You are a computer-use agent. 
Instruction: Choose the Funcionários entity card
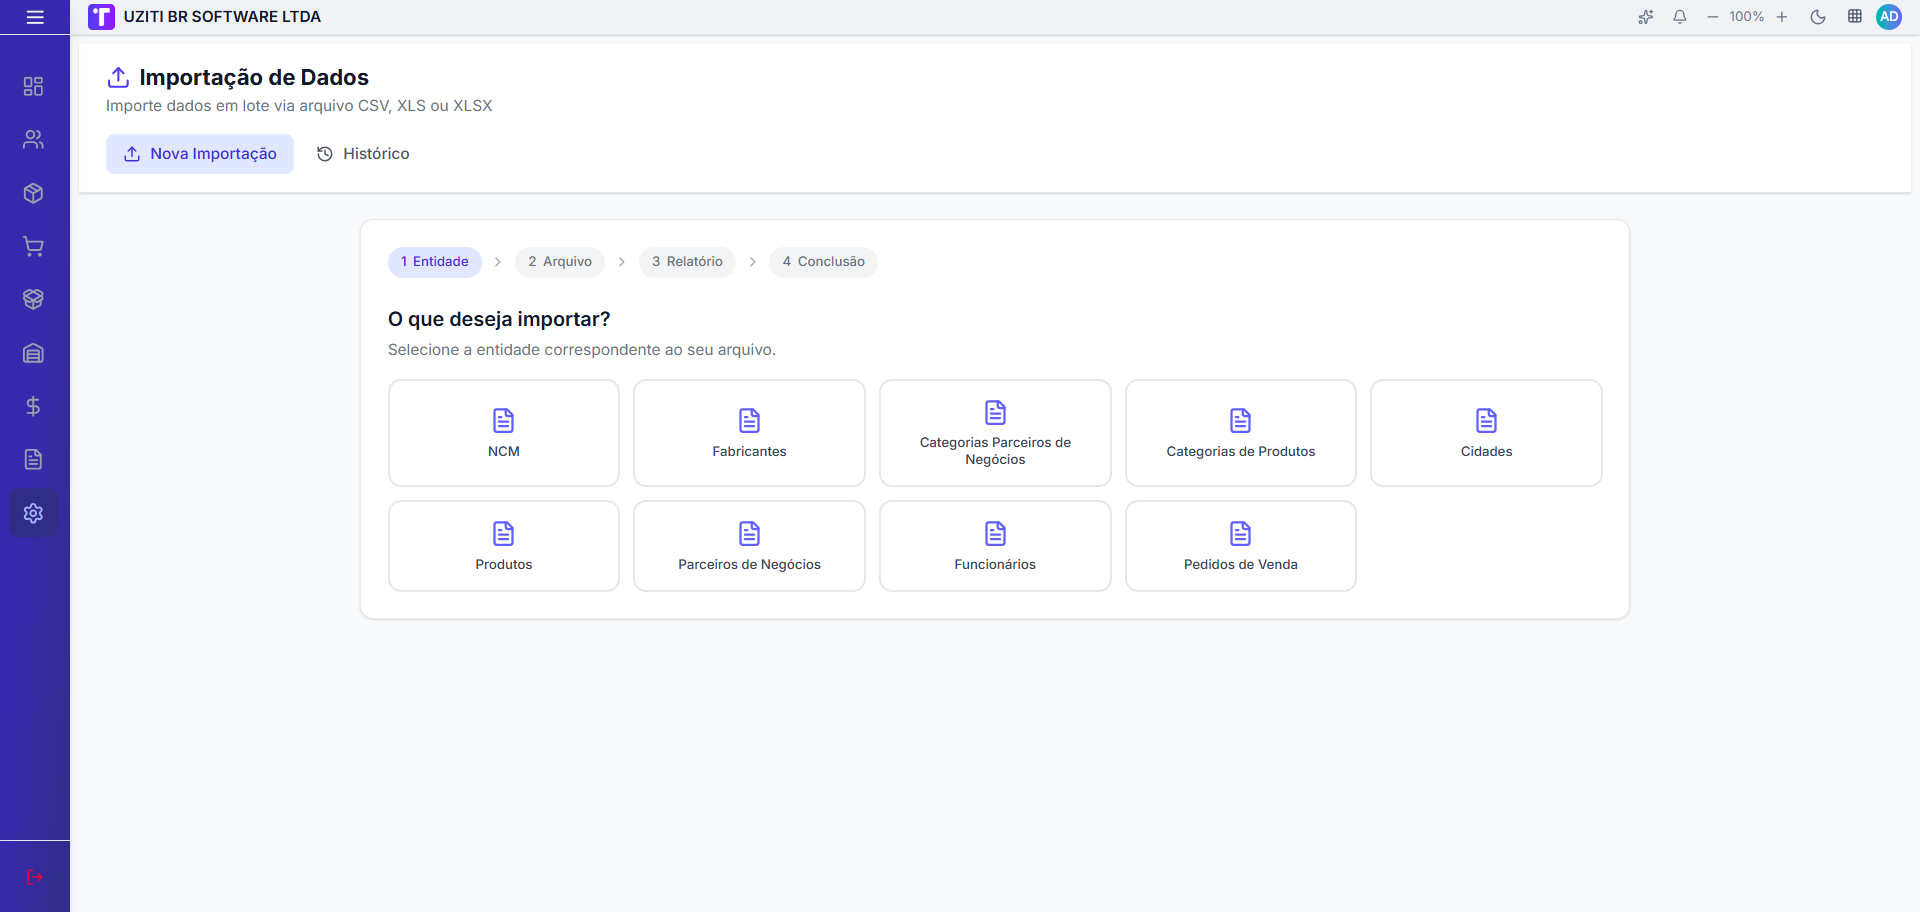pos(995,546)
